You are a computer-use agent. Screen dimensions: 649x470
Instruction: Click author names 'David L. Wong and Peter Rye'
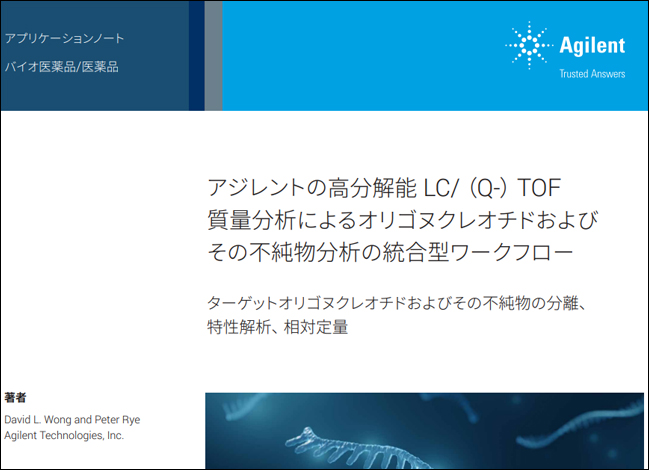click(72, 420)
